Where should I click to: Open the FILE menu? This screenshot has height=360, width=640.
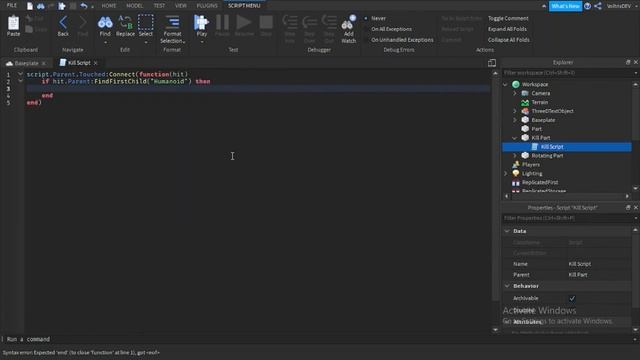(x=12, y=6)
